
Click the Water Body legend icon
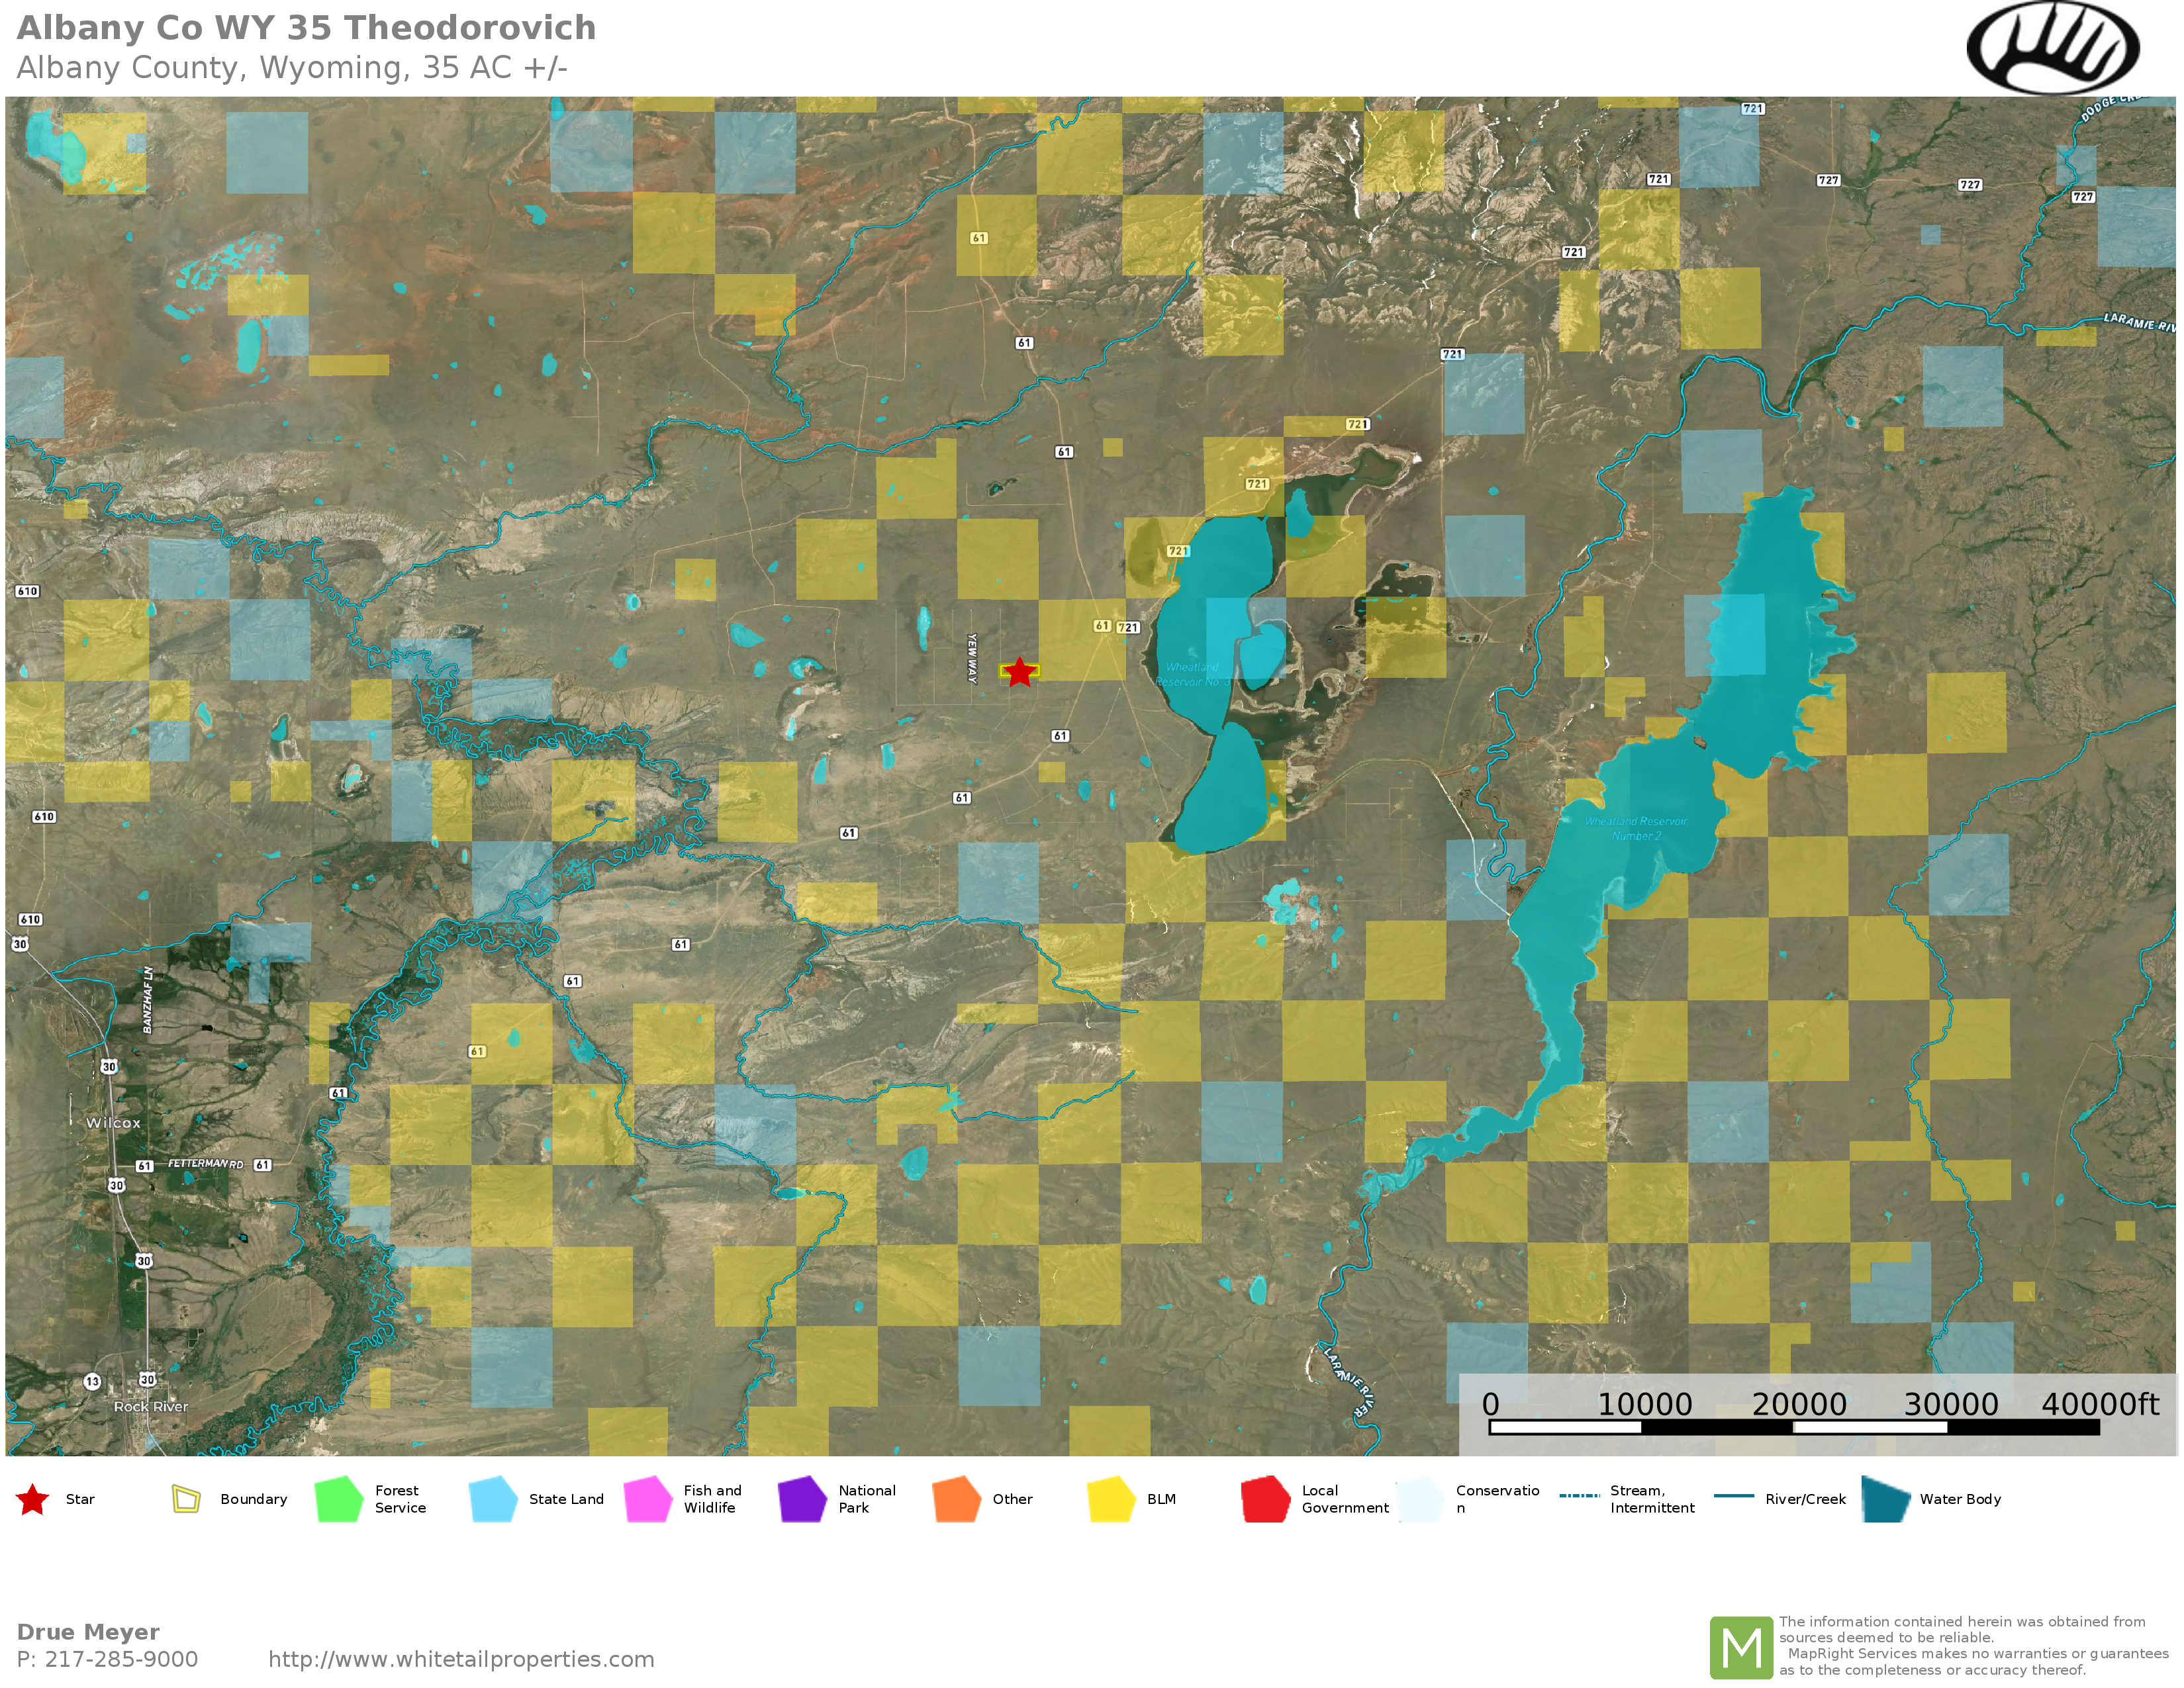1886,1499
